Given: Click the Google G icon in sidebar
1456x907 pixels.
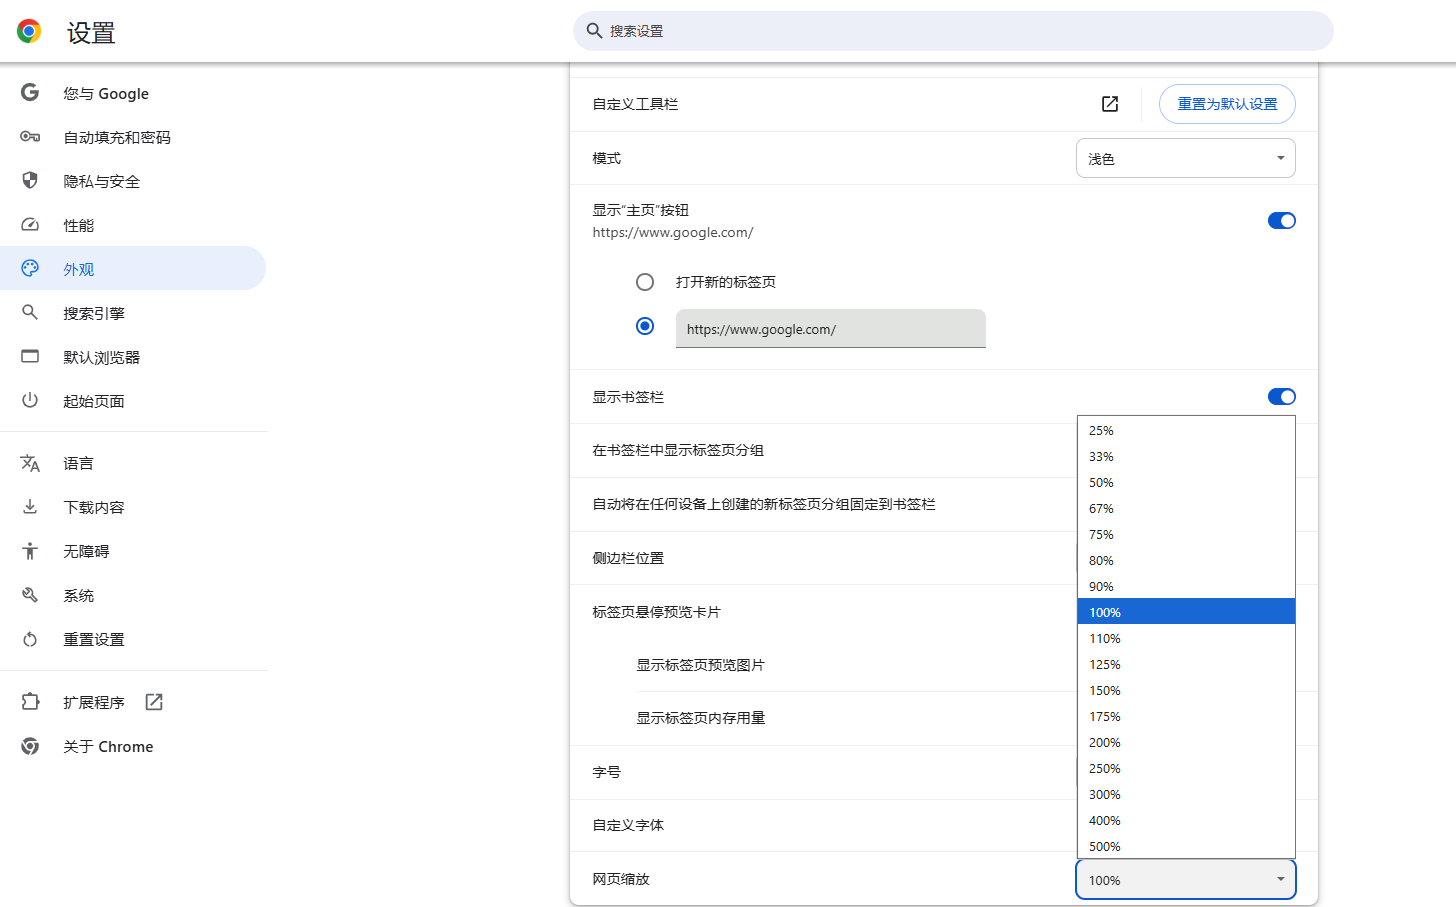Looking at the screenshot, I should click(30, 92).
